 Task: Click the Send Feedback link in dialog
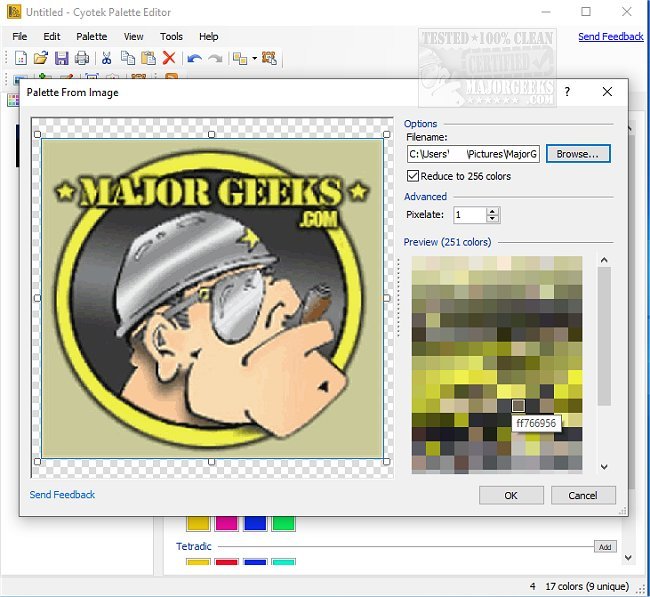point(62,494)
